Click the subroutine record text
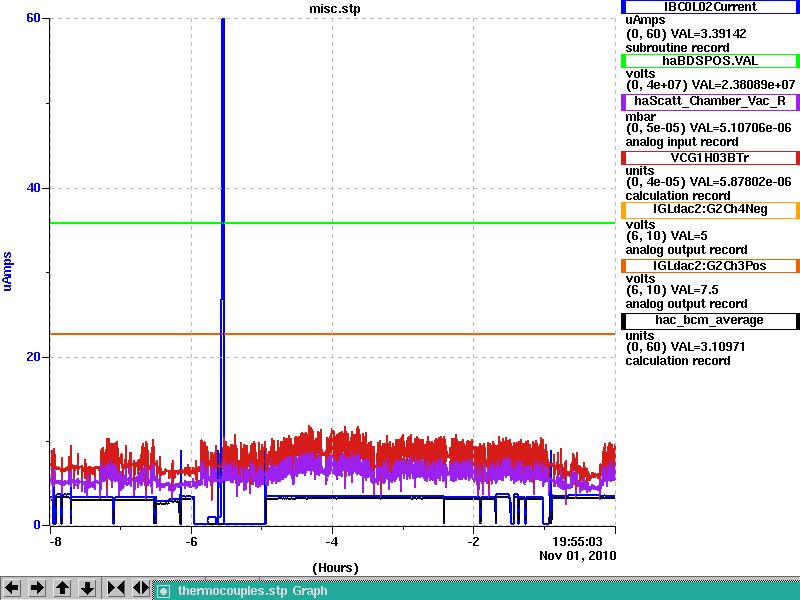800x600 pixels. point(678,48)
